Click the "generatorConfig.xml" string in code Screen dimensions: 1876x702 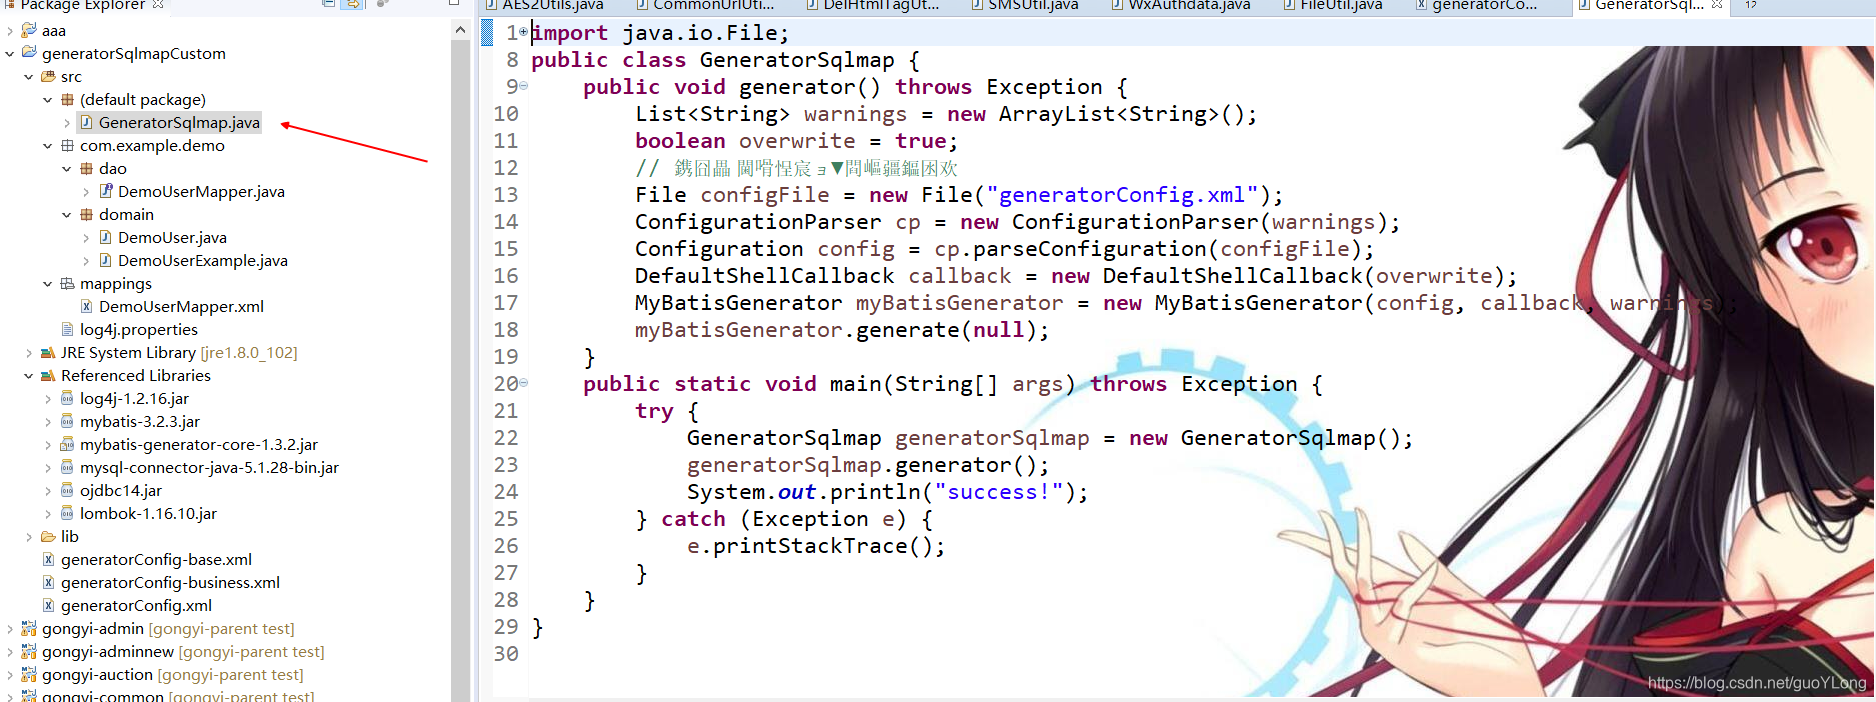[x=1122, y=195]
